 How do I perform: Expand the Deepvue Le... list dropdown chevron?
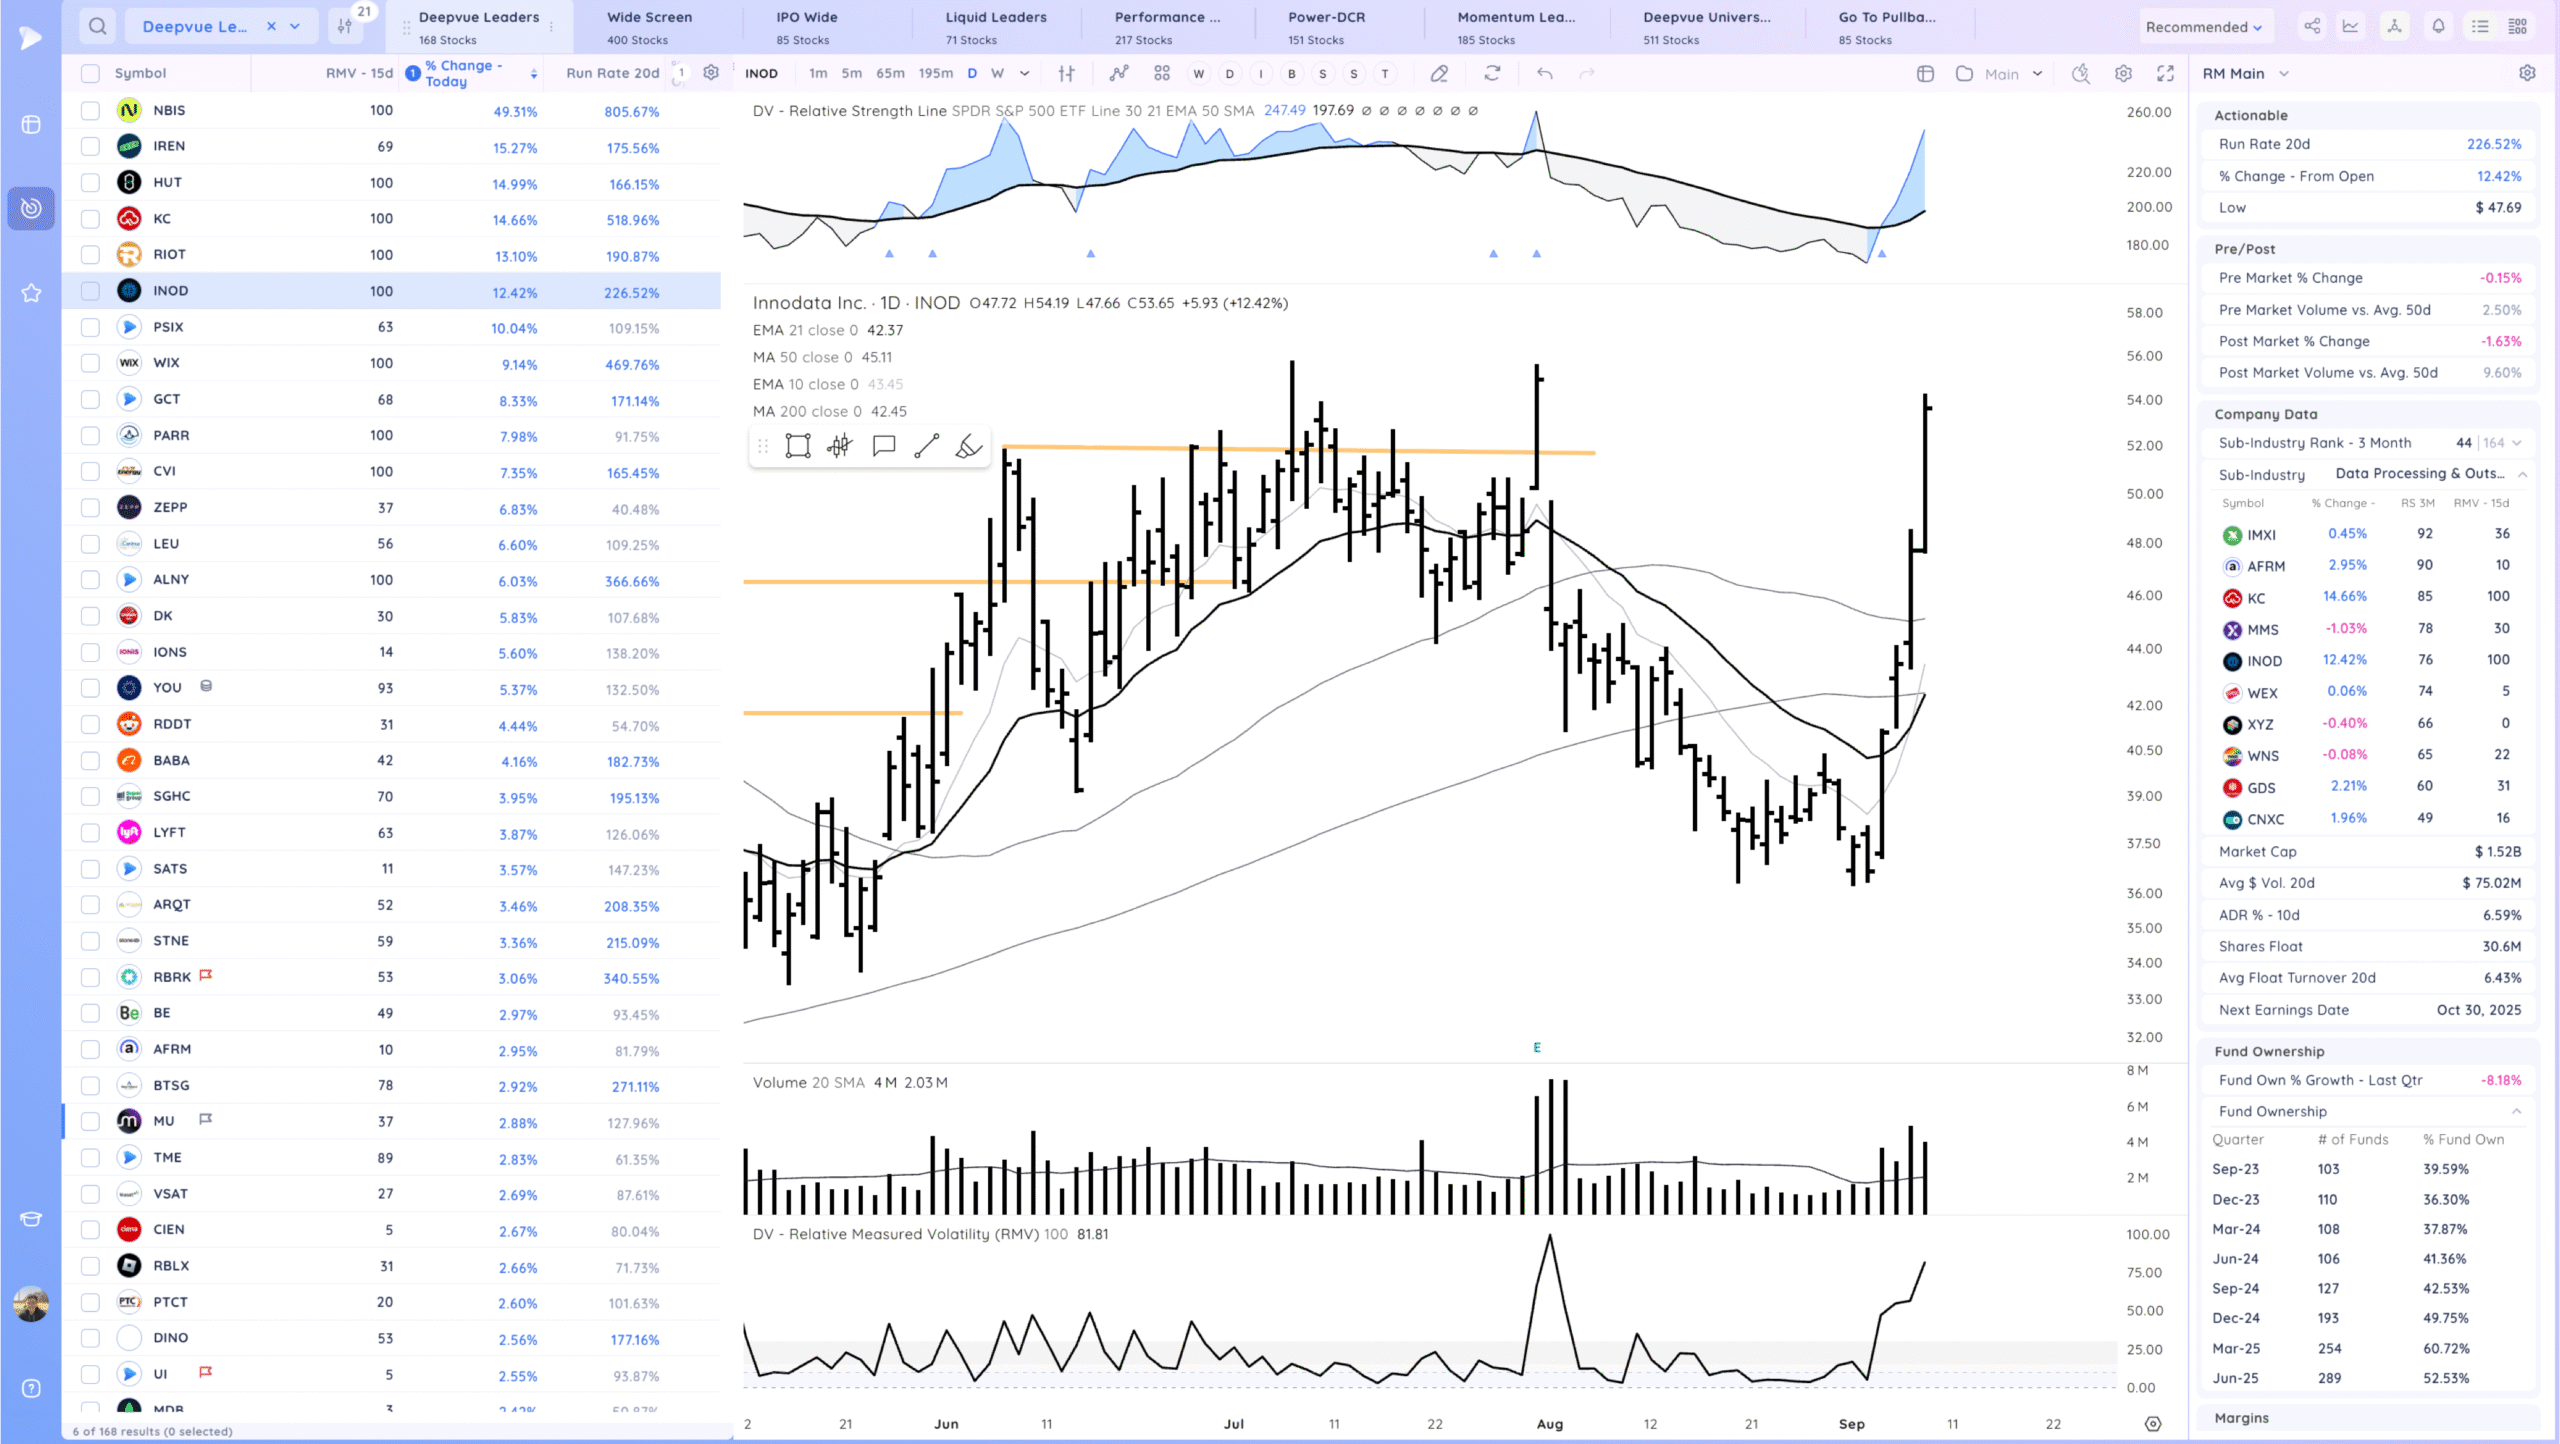[295, 26]
